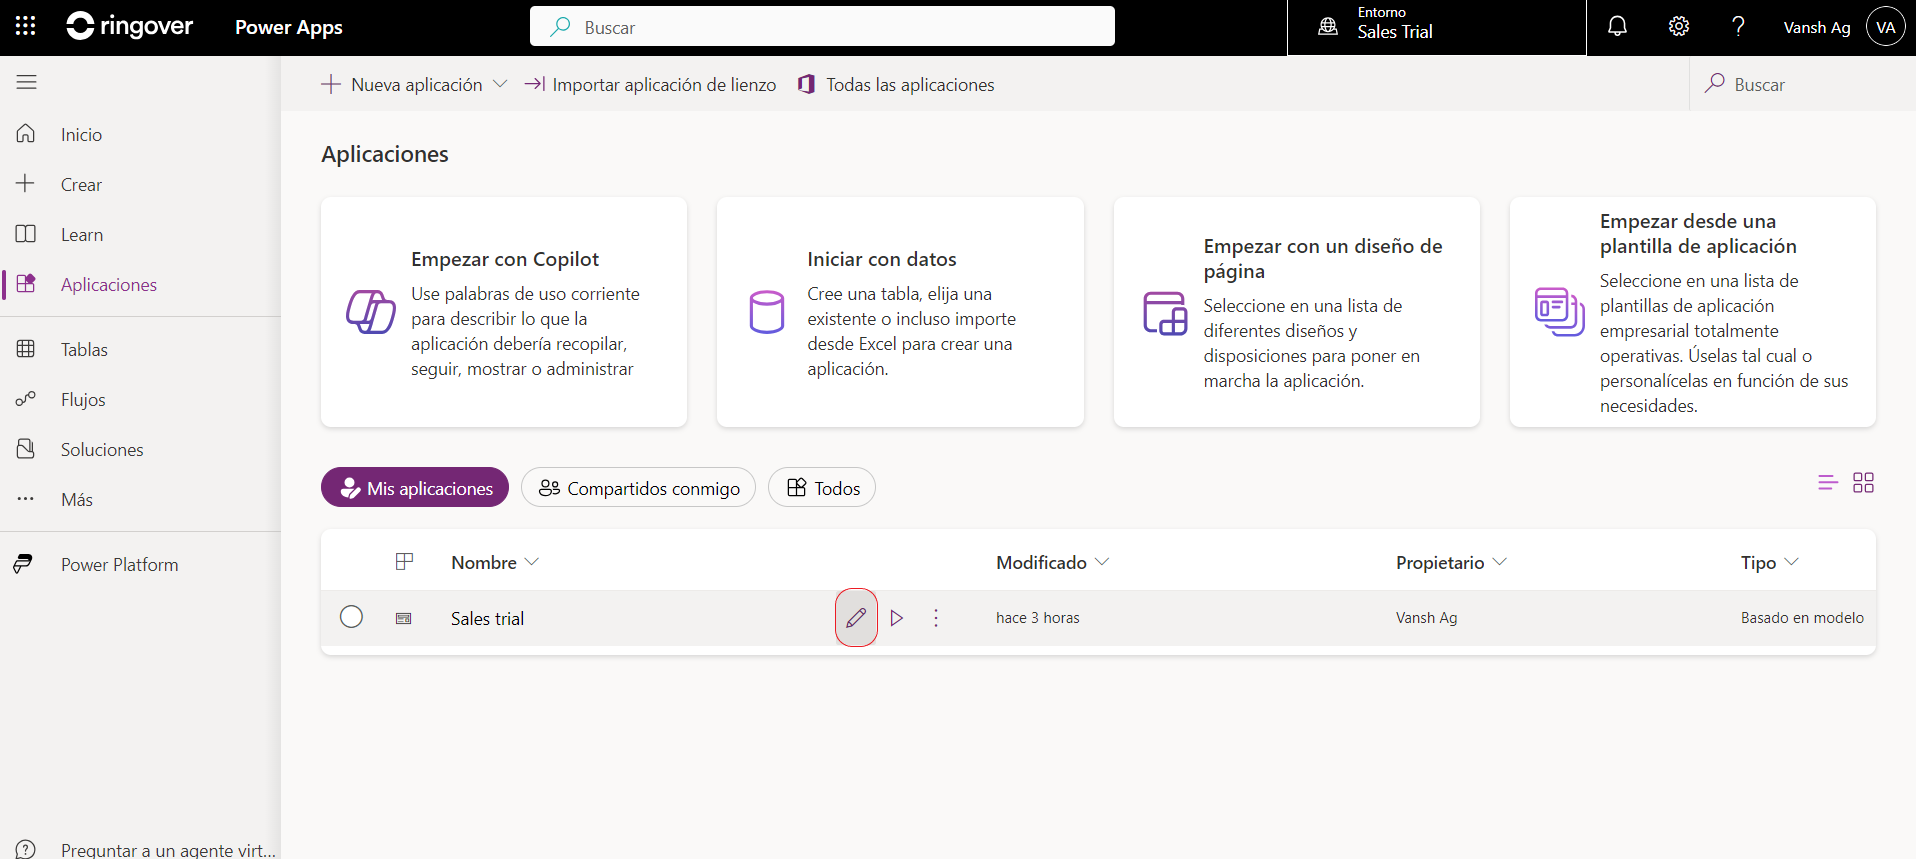
Task: Open Empezar con Copilot card
Action: tap(504, 312)
